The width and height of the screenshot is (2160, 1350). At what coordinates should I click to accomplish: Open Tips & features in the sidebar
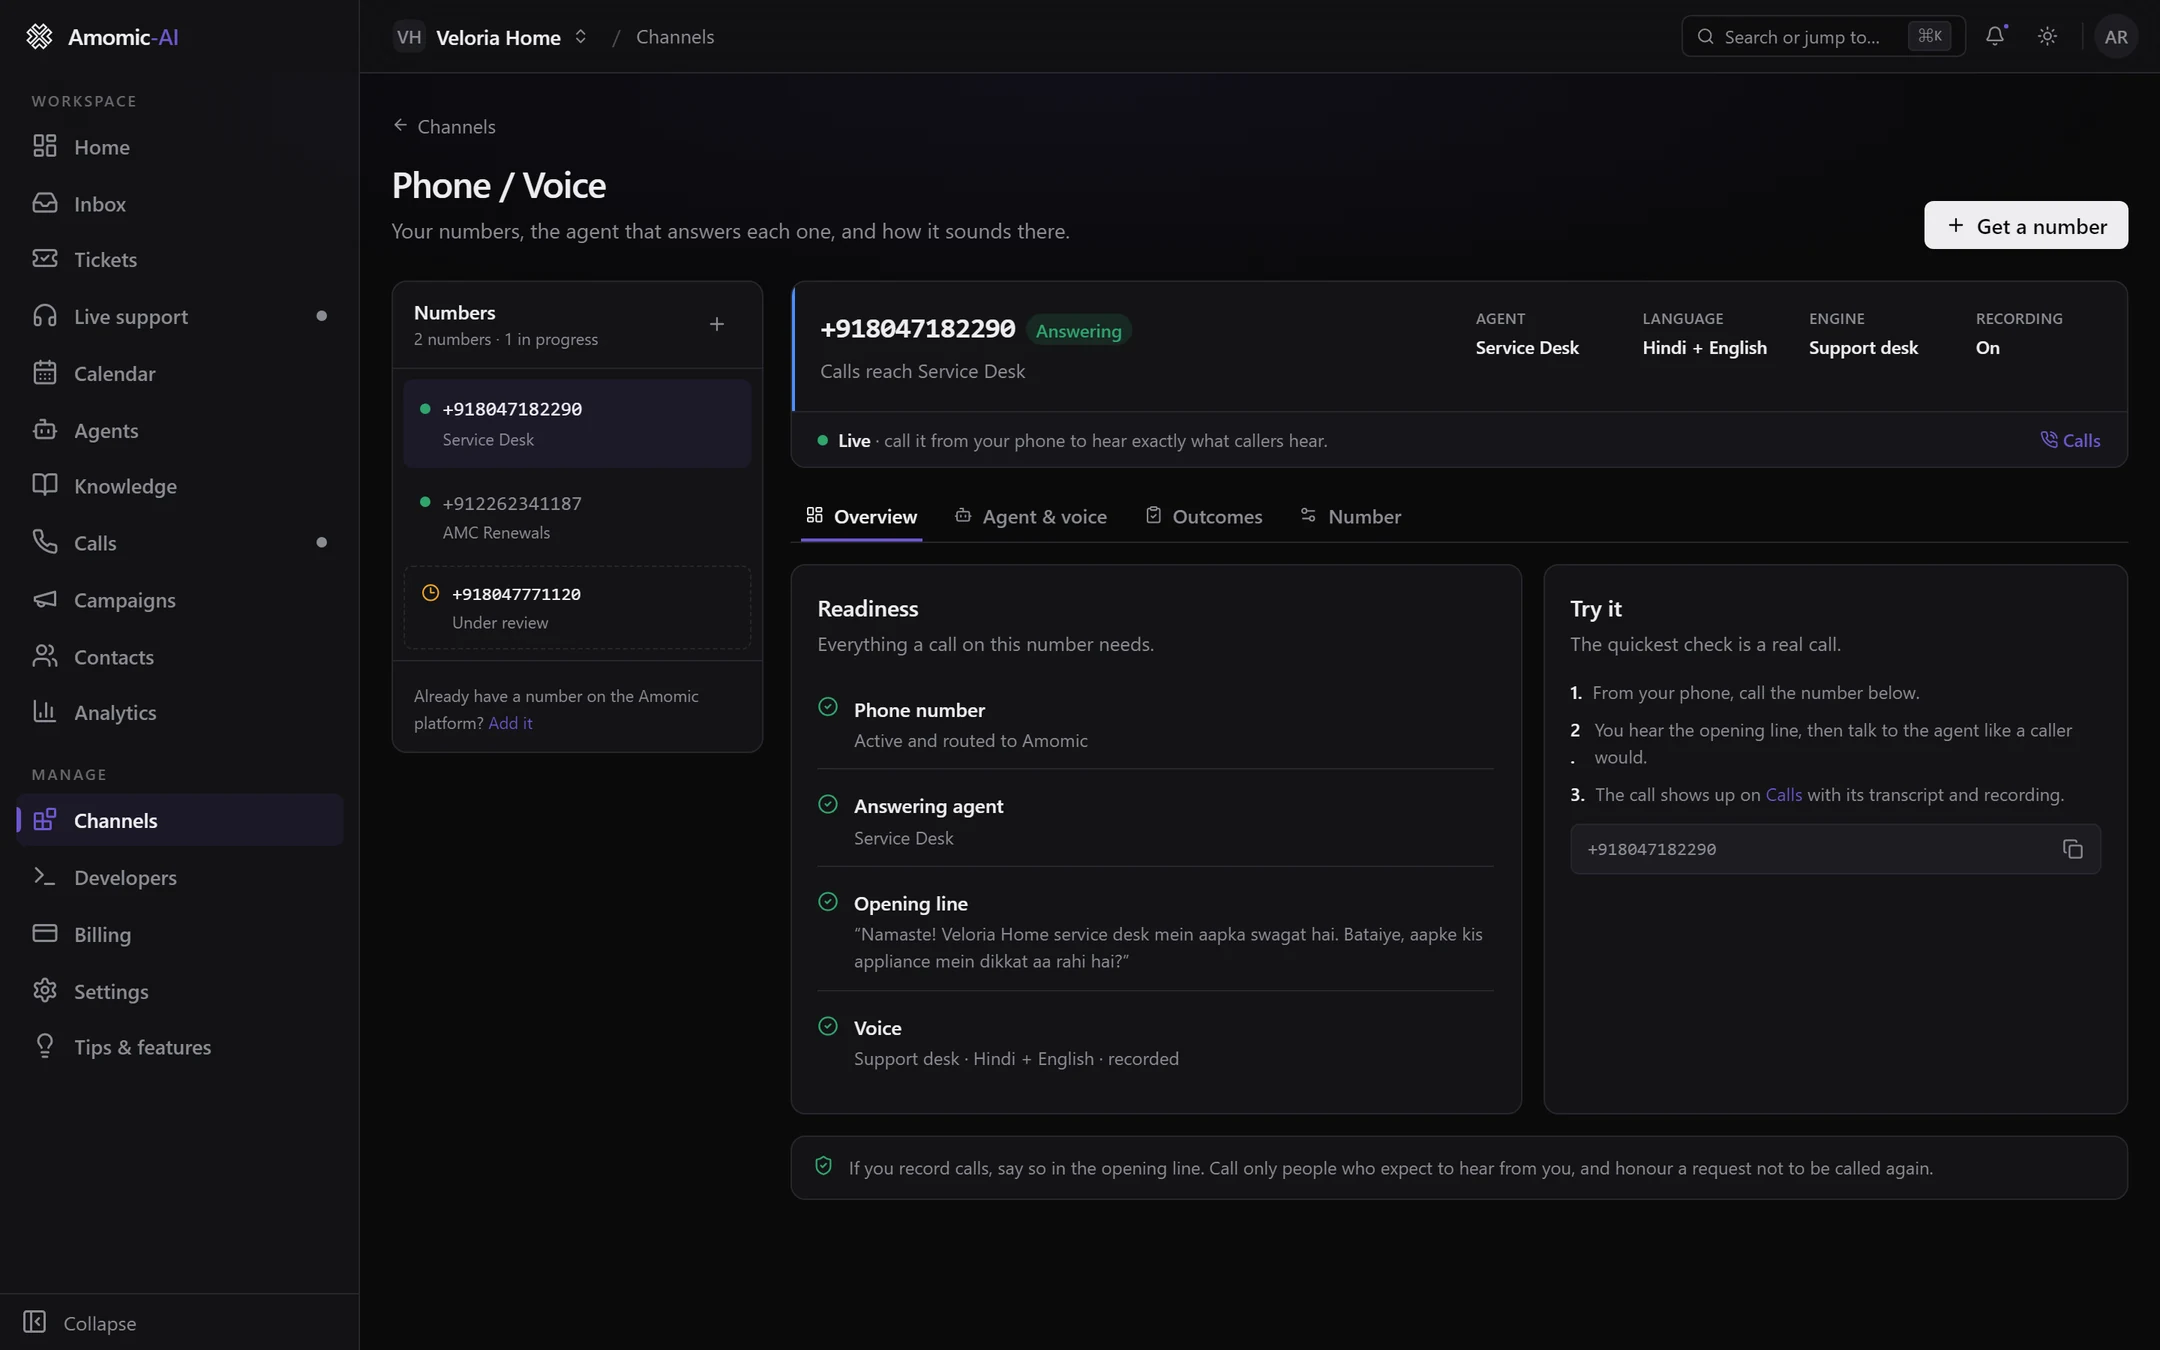click(180, 1047)
